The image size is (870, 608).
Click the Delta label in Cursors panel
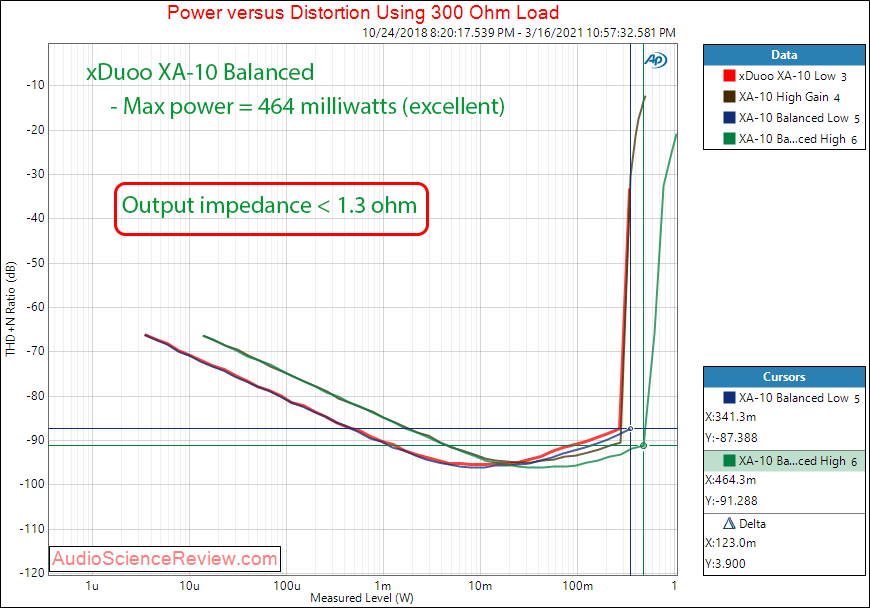pyautogui.click(x=752, y=524)
